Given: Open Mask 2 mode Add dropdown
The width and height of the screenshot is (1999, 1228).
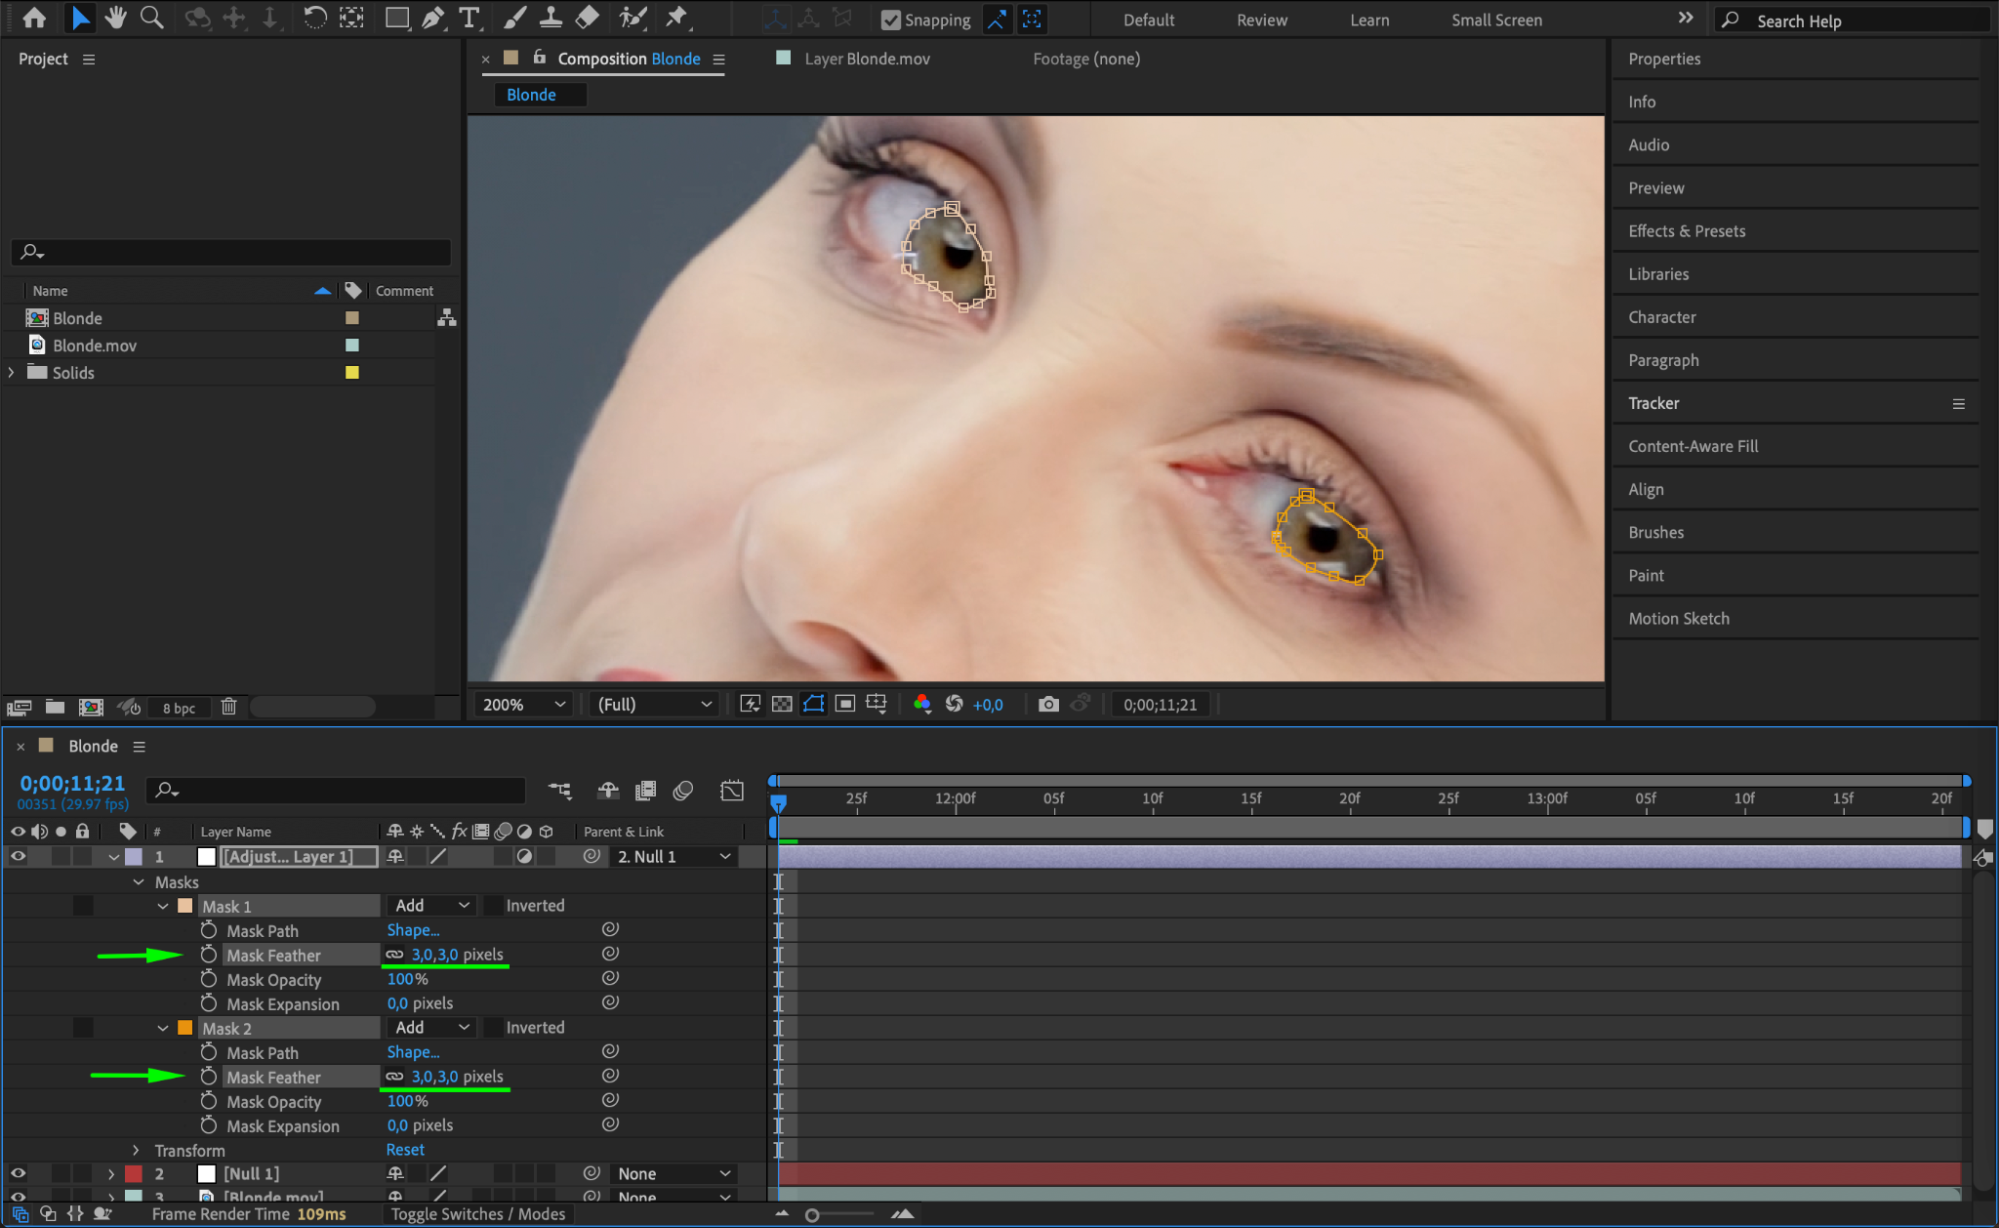Looking at the screenshot, I should (432, 1028).
